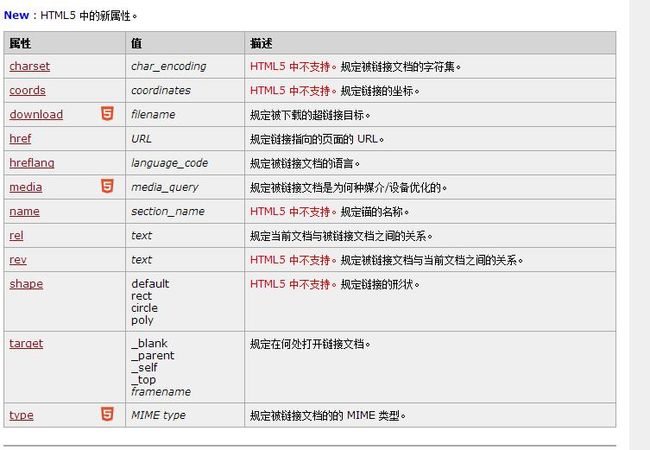Screen dimensions: 650x450
Task: Click the type description mentioning MIME 类型
Action: coord(327,416)
